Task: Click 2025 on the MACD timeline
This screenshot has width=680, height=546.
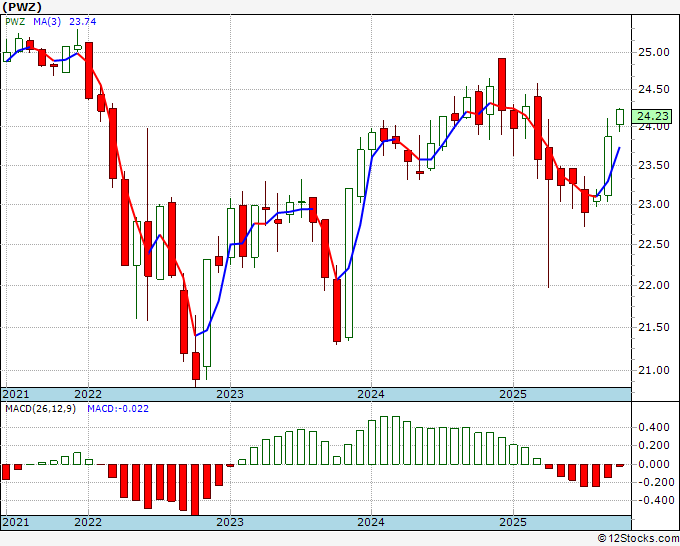Action: [513, 522]
